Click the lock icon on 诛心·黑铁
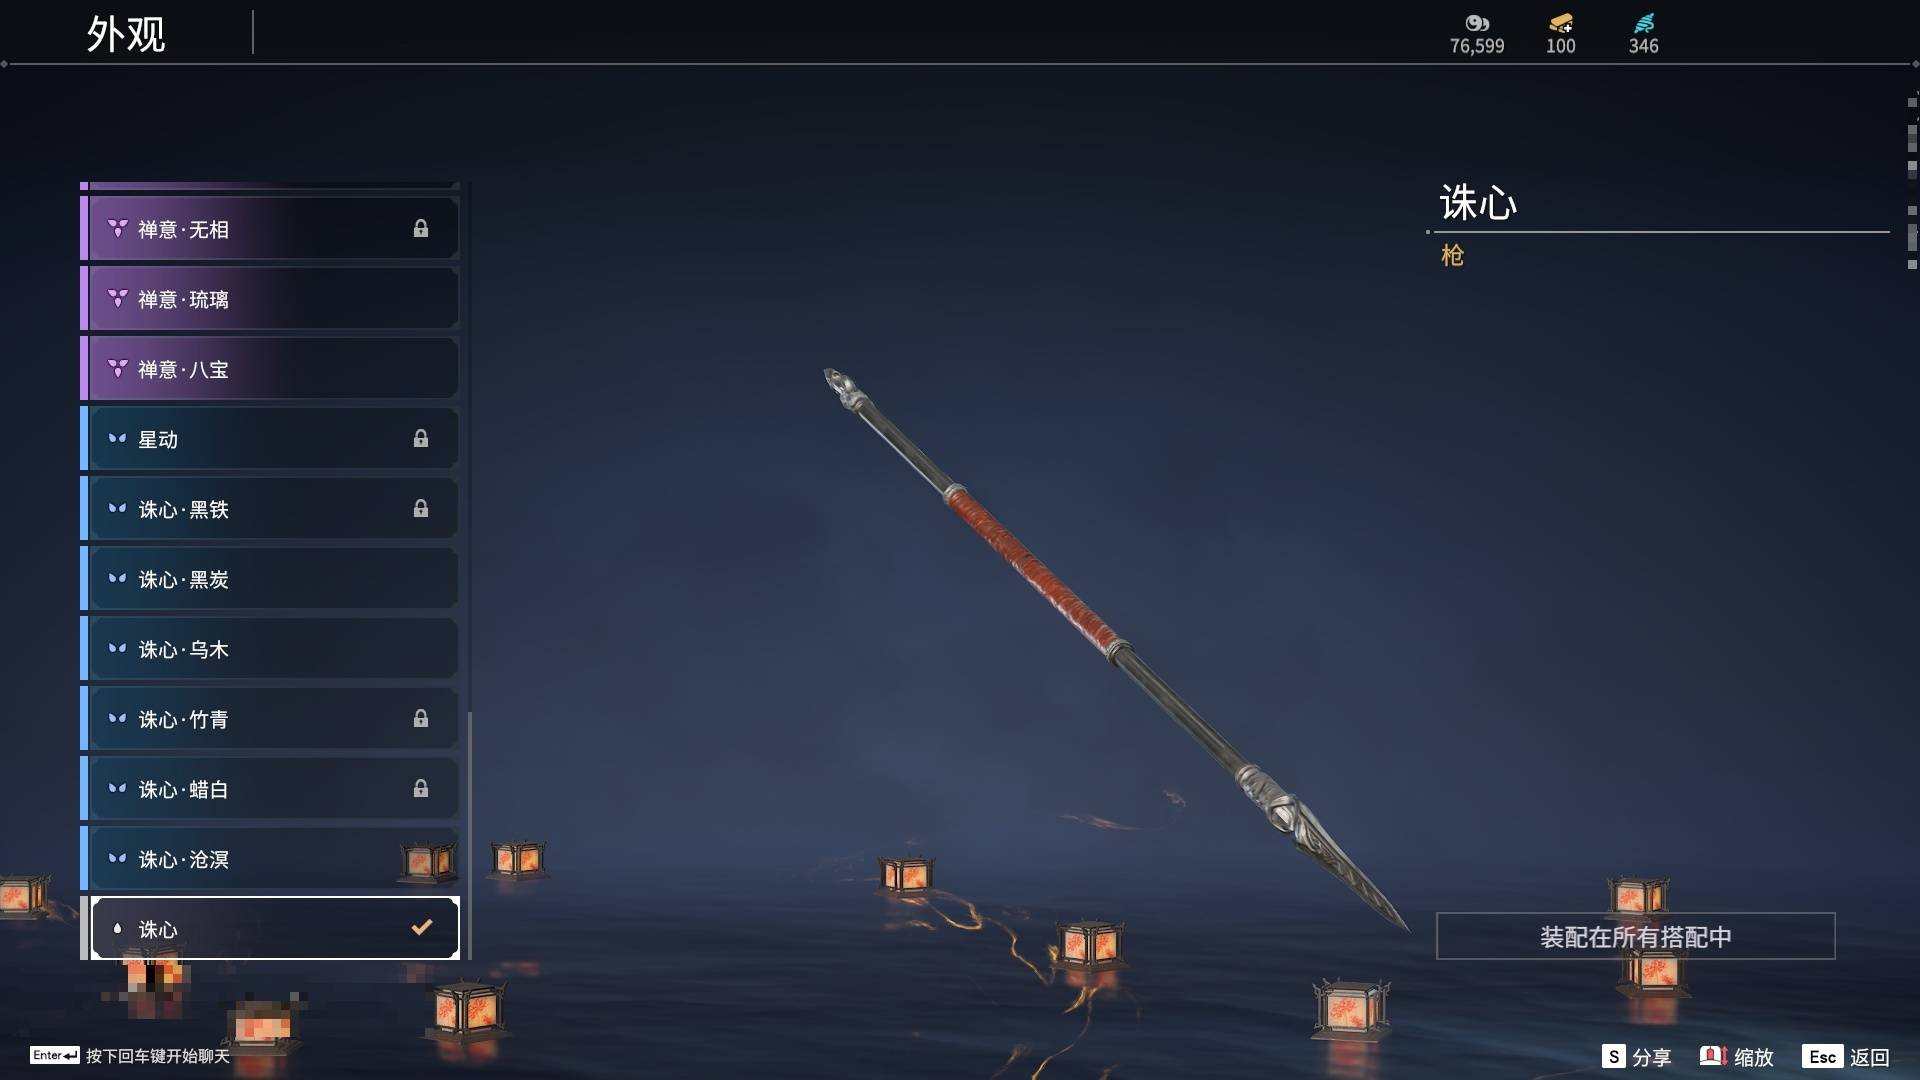 (421, 509)
